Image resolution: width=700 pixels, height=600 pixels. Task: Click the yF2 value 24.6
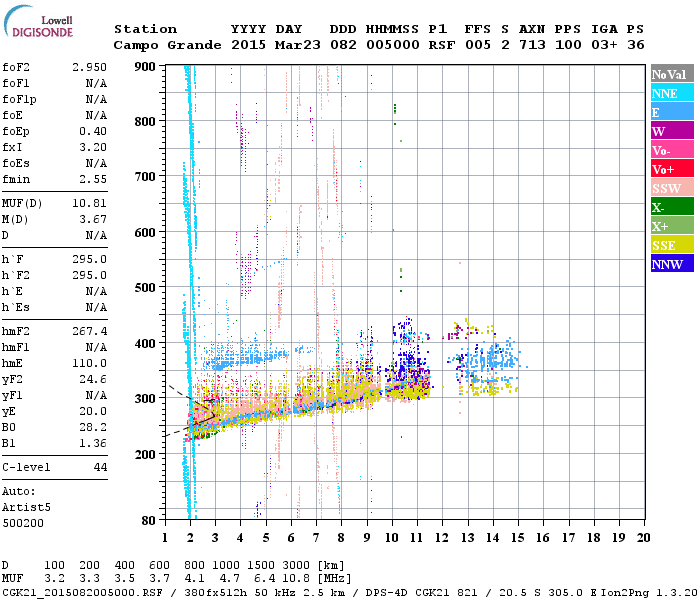[93, 379]
